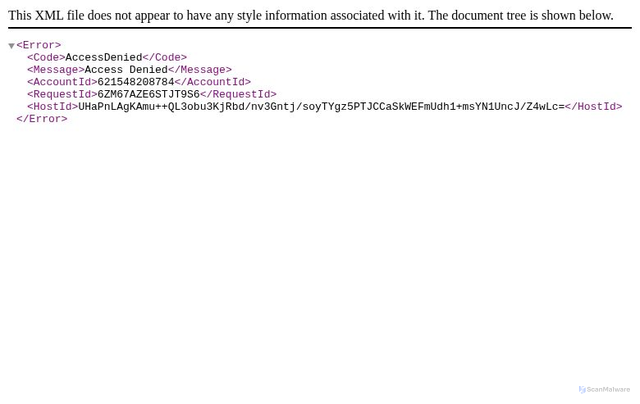640x404 pixels.
Task: Select the RequestId value 6ZM67AZE6STJT9S6
Action: click(149, 94)
